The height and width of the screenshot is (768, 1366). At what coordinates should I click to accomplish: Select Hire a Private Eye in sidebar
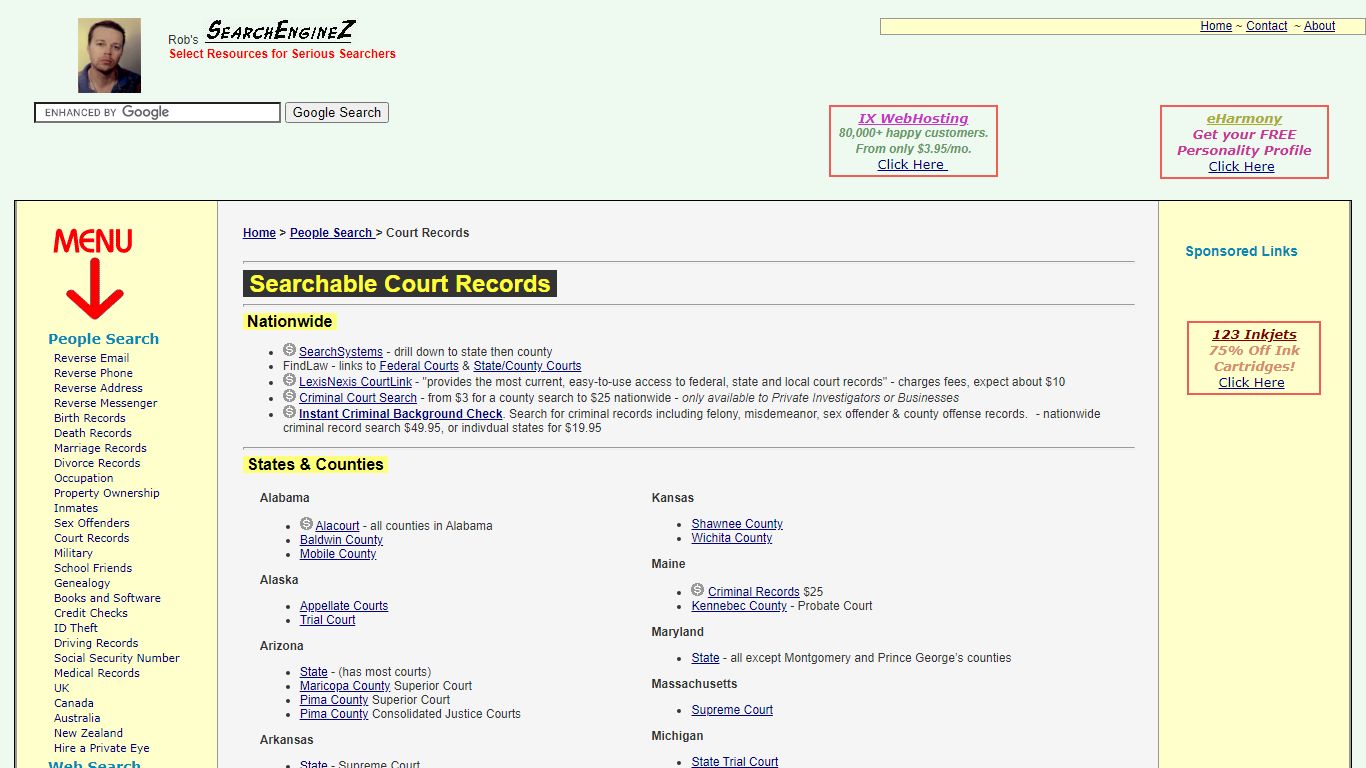[x=102, y=748]
